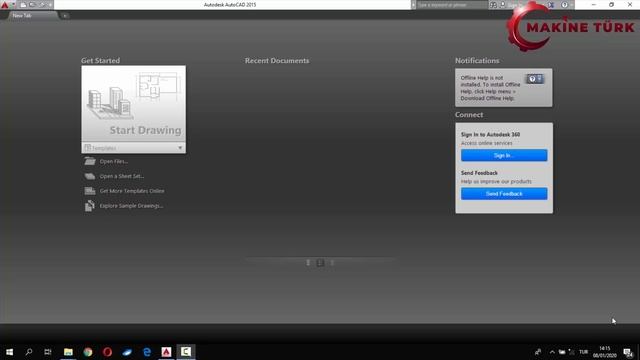Click the Open file icon in Quick Access toolbar
640x360 pixels.
pyautogui.click(x=32, y=5)
